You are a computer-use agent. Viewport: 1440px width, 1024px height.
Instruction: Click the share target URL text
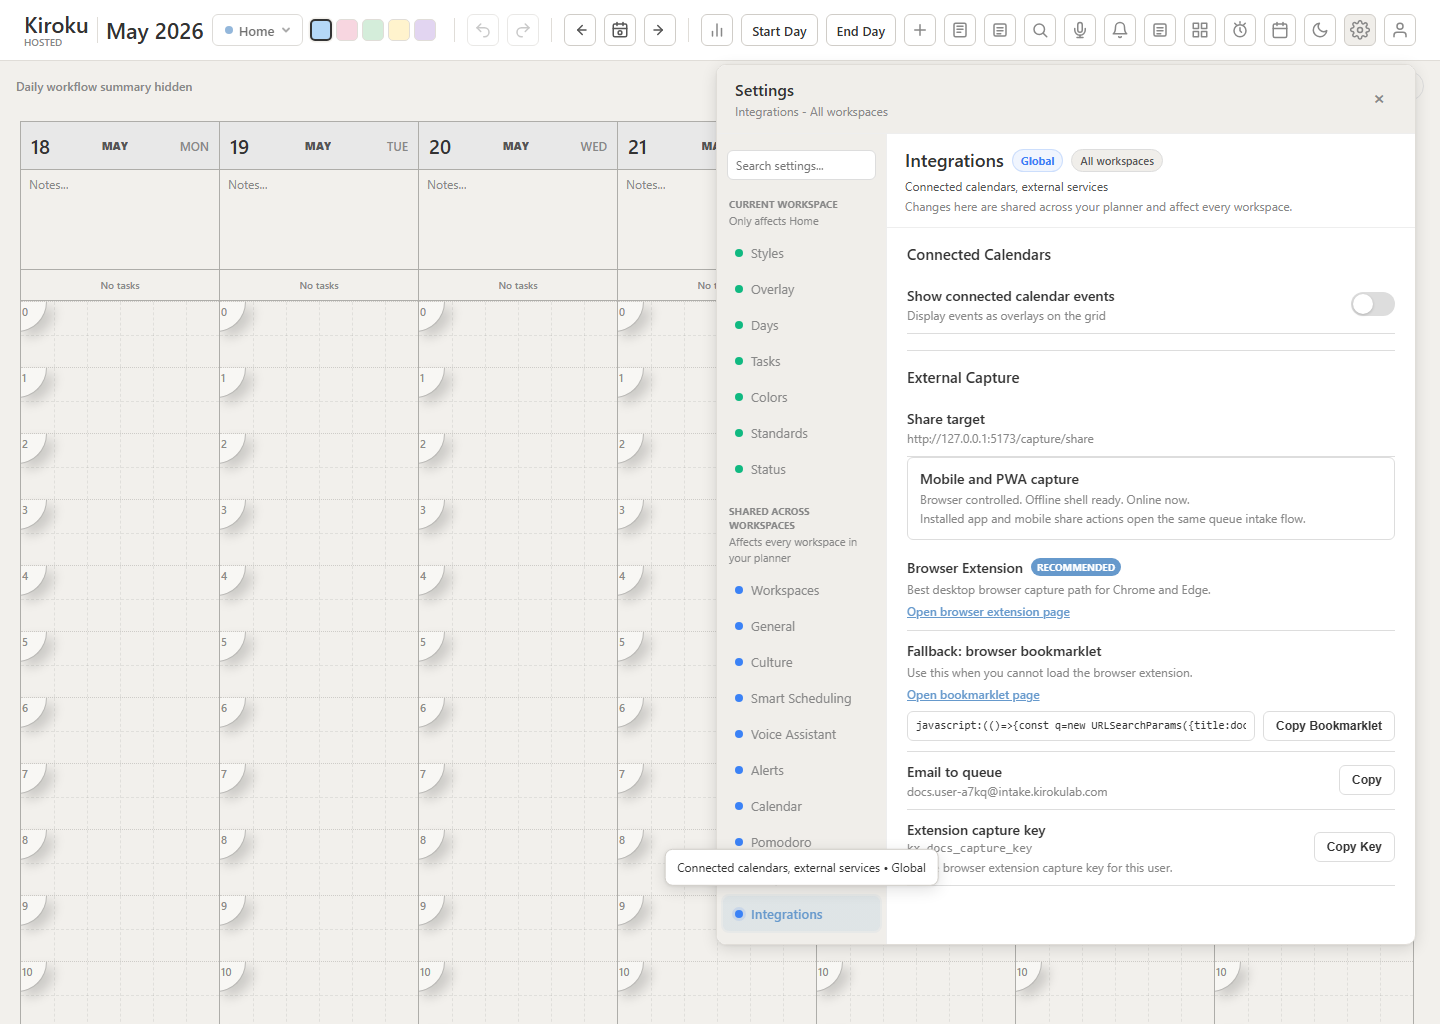[x=1000, y=439]
